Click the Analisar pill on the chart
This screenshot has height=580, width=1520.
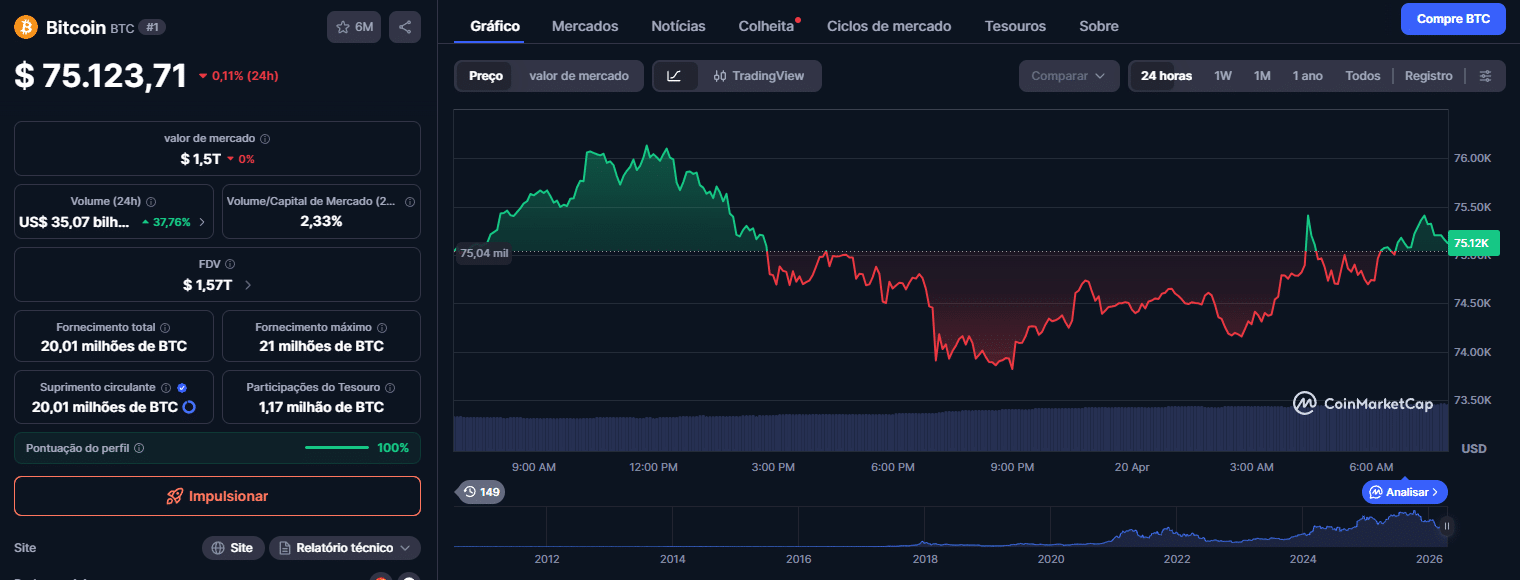1404,492
